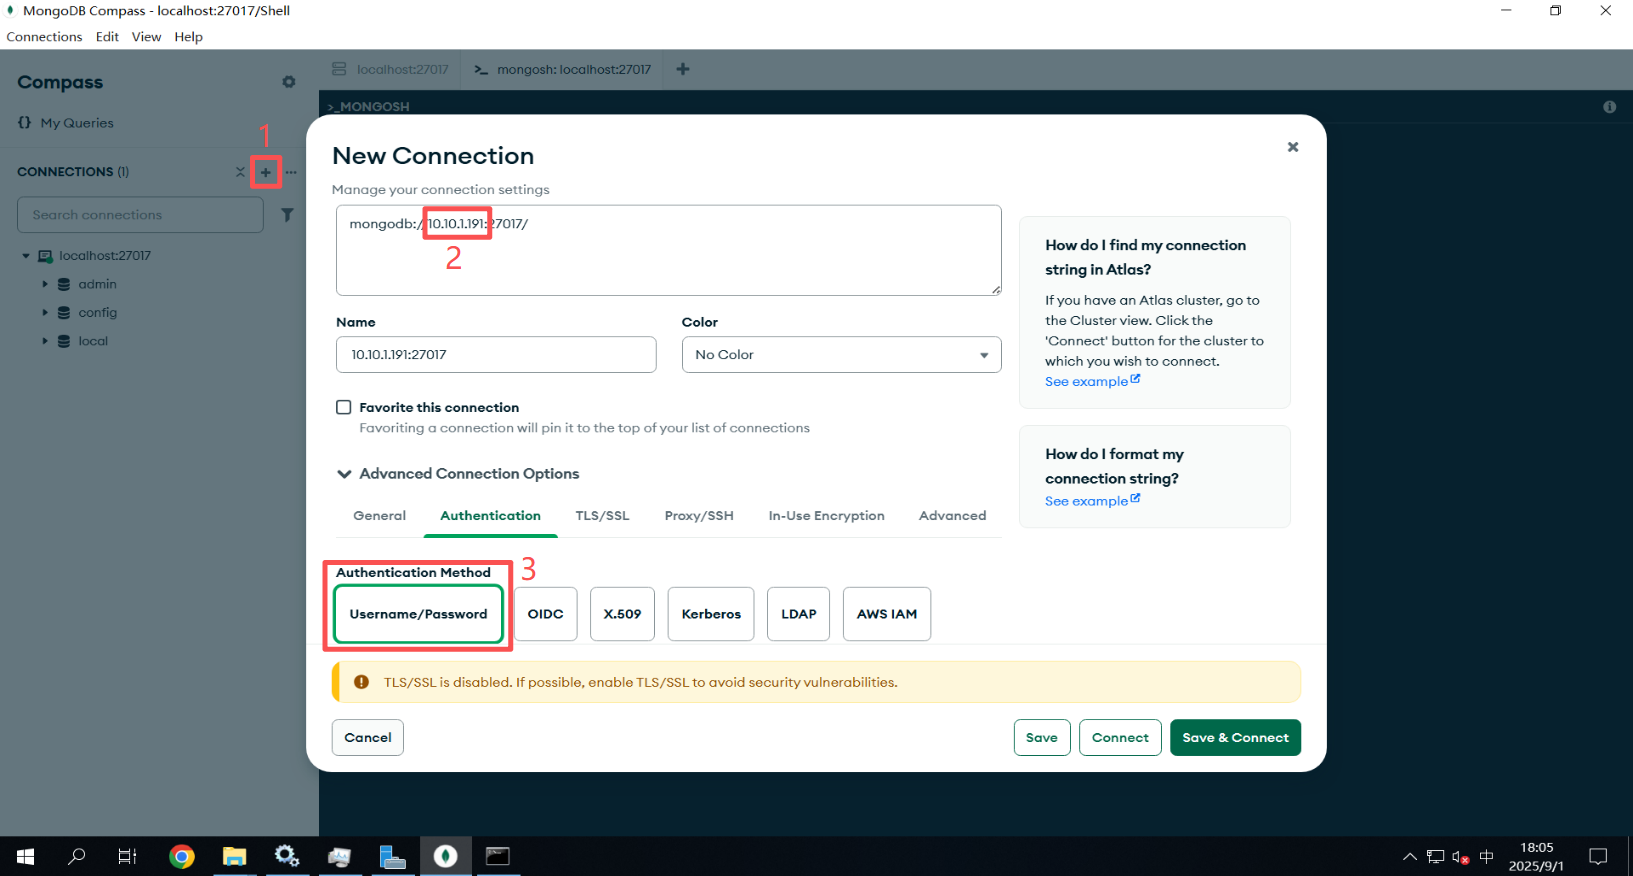Viewport: 1633px width, 876px height.
Task: Open the Help menu
Action: click(x=188, y=37)
